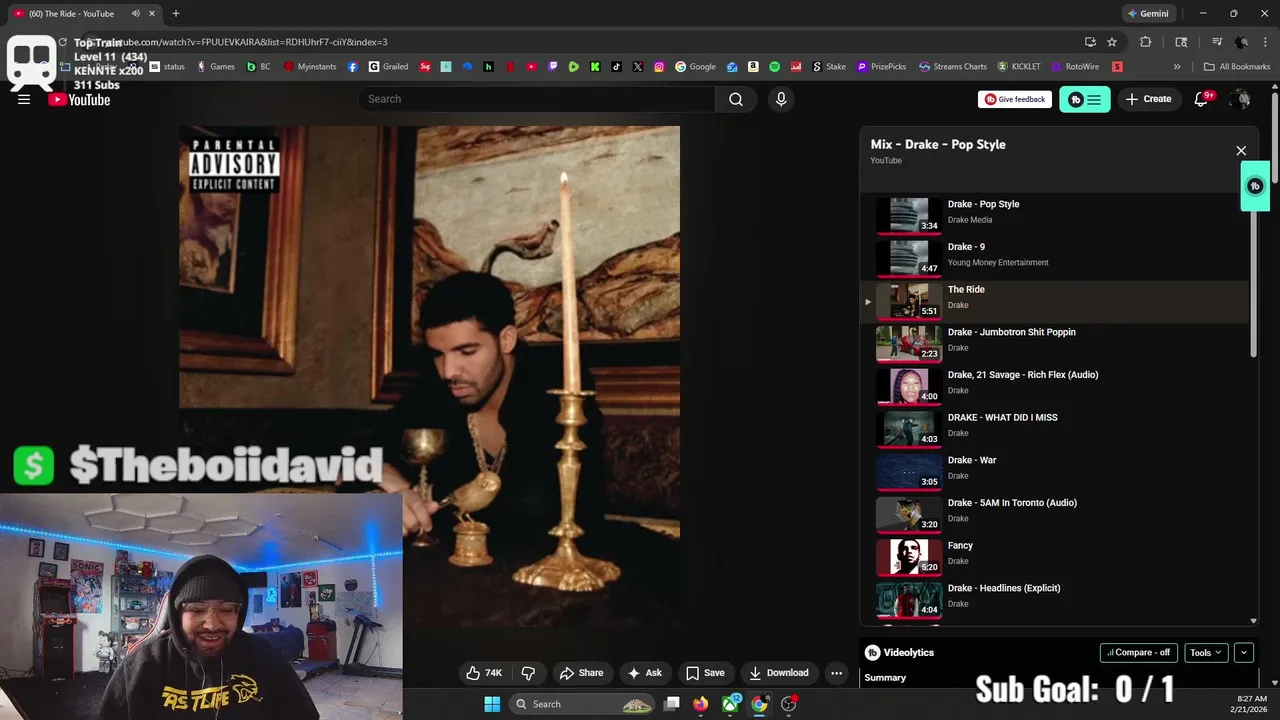The image size is (1280, 720).
Task: Click Give feedback button
Action: tap(1015, 99)
